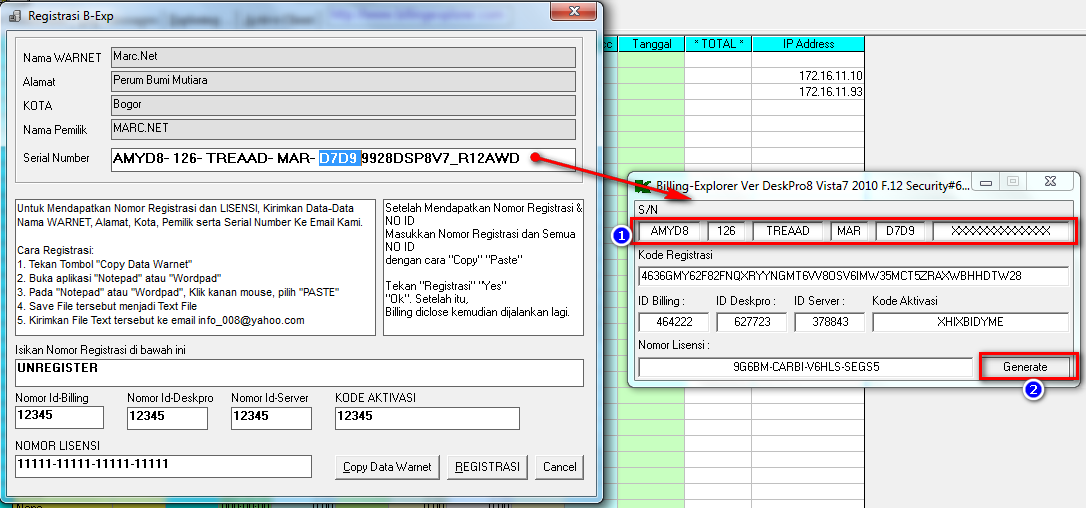This screenshot has width=1086, height=508.
Task: Minimize the Billing-Explorer keygen window
Action: [987, 182]
